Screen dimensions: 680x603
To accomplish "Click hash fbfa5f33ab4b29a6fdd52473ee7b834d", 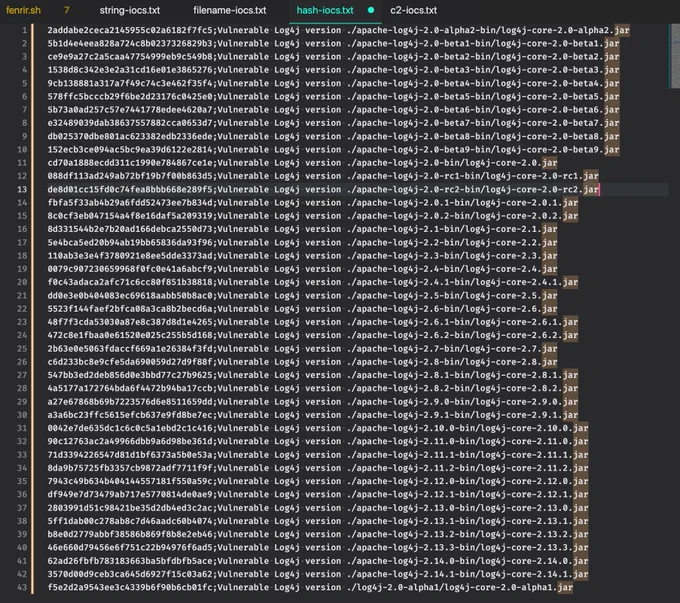I will (131, 203).
